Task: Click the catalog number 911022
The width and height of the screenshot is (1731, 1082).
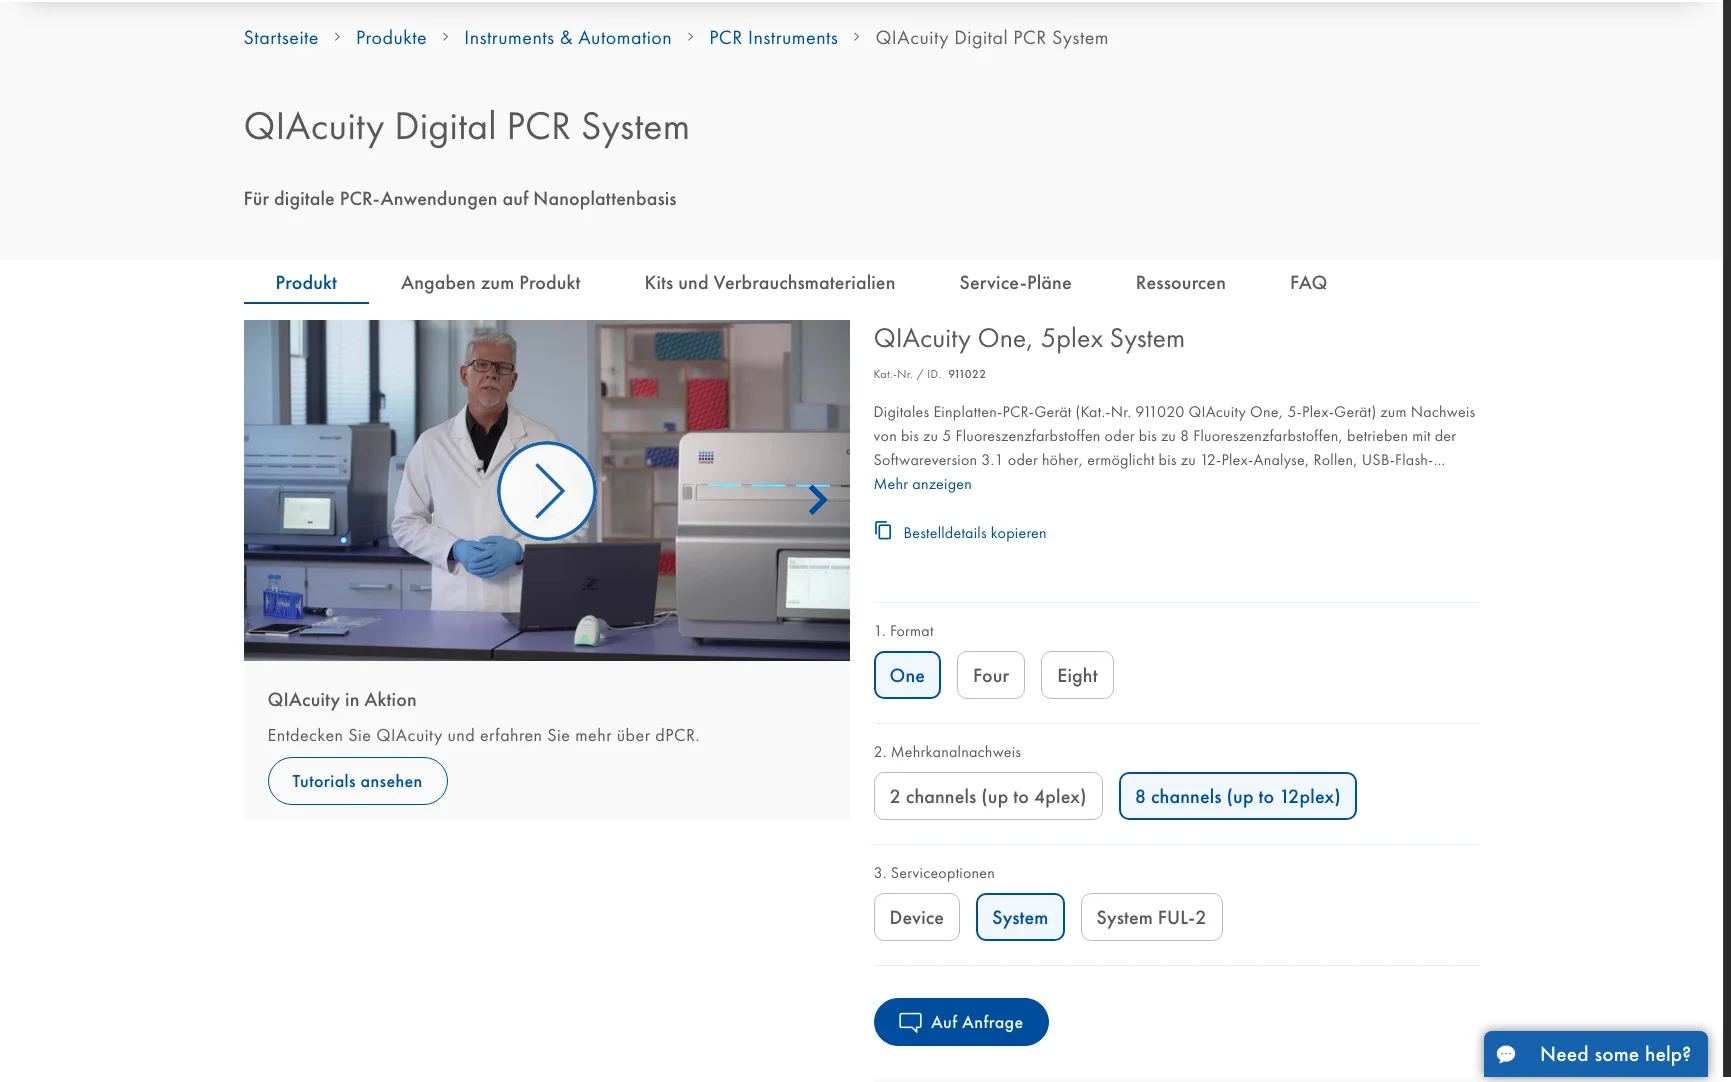Action: [967, 374]
